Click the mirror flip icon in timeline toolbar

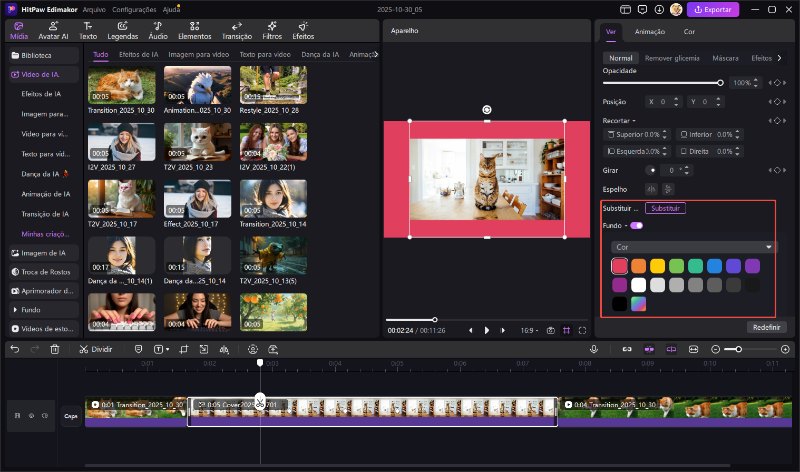point(224,349)
